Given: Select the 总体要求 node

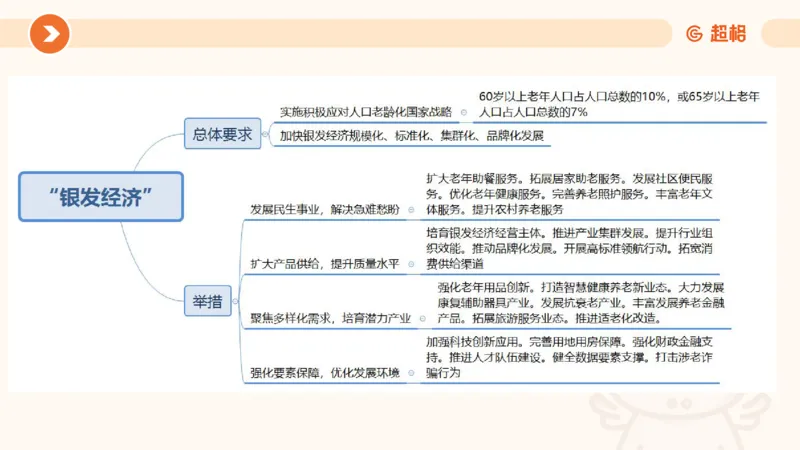Looking at the screenshot, I should point(222,134).
